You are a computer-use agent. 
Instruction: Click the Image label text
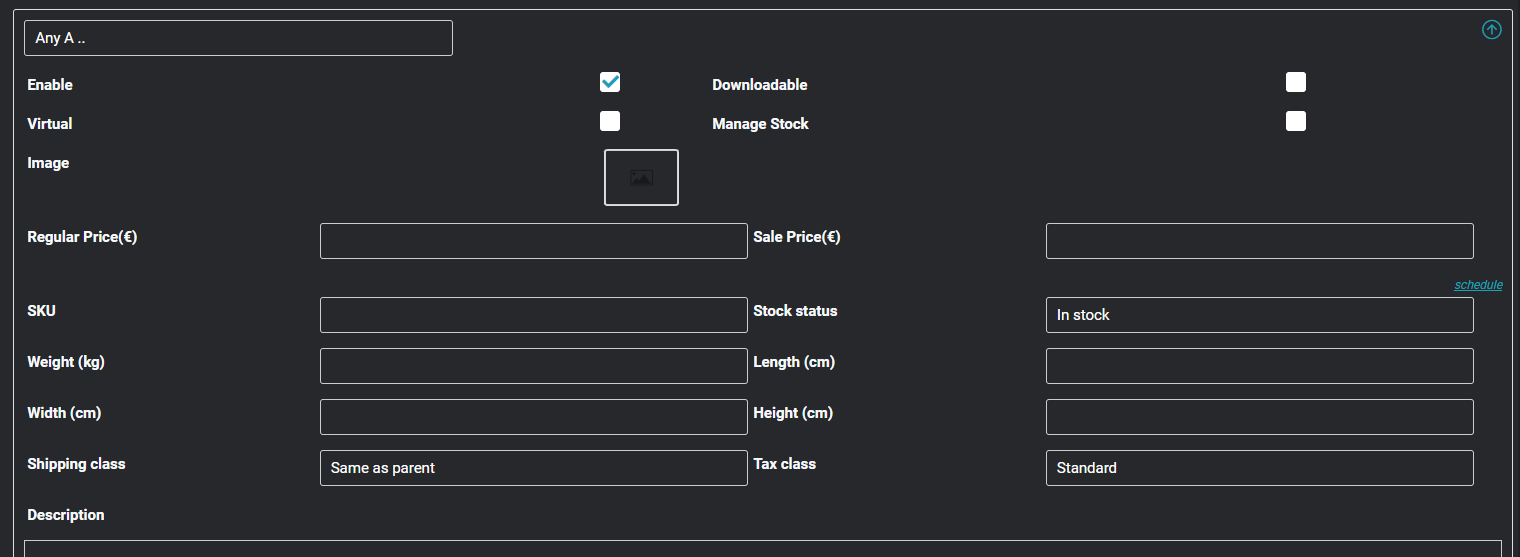[x=48, y=163]
